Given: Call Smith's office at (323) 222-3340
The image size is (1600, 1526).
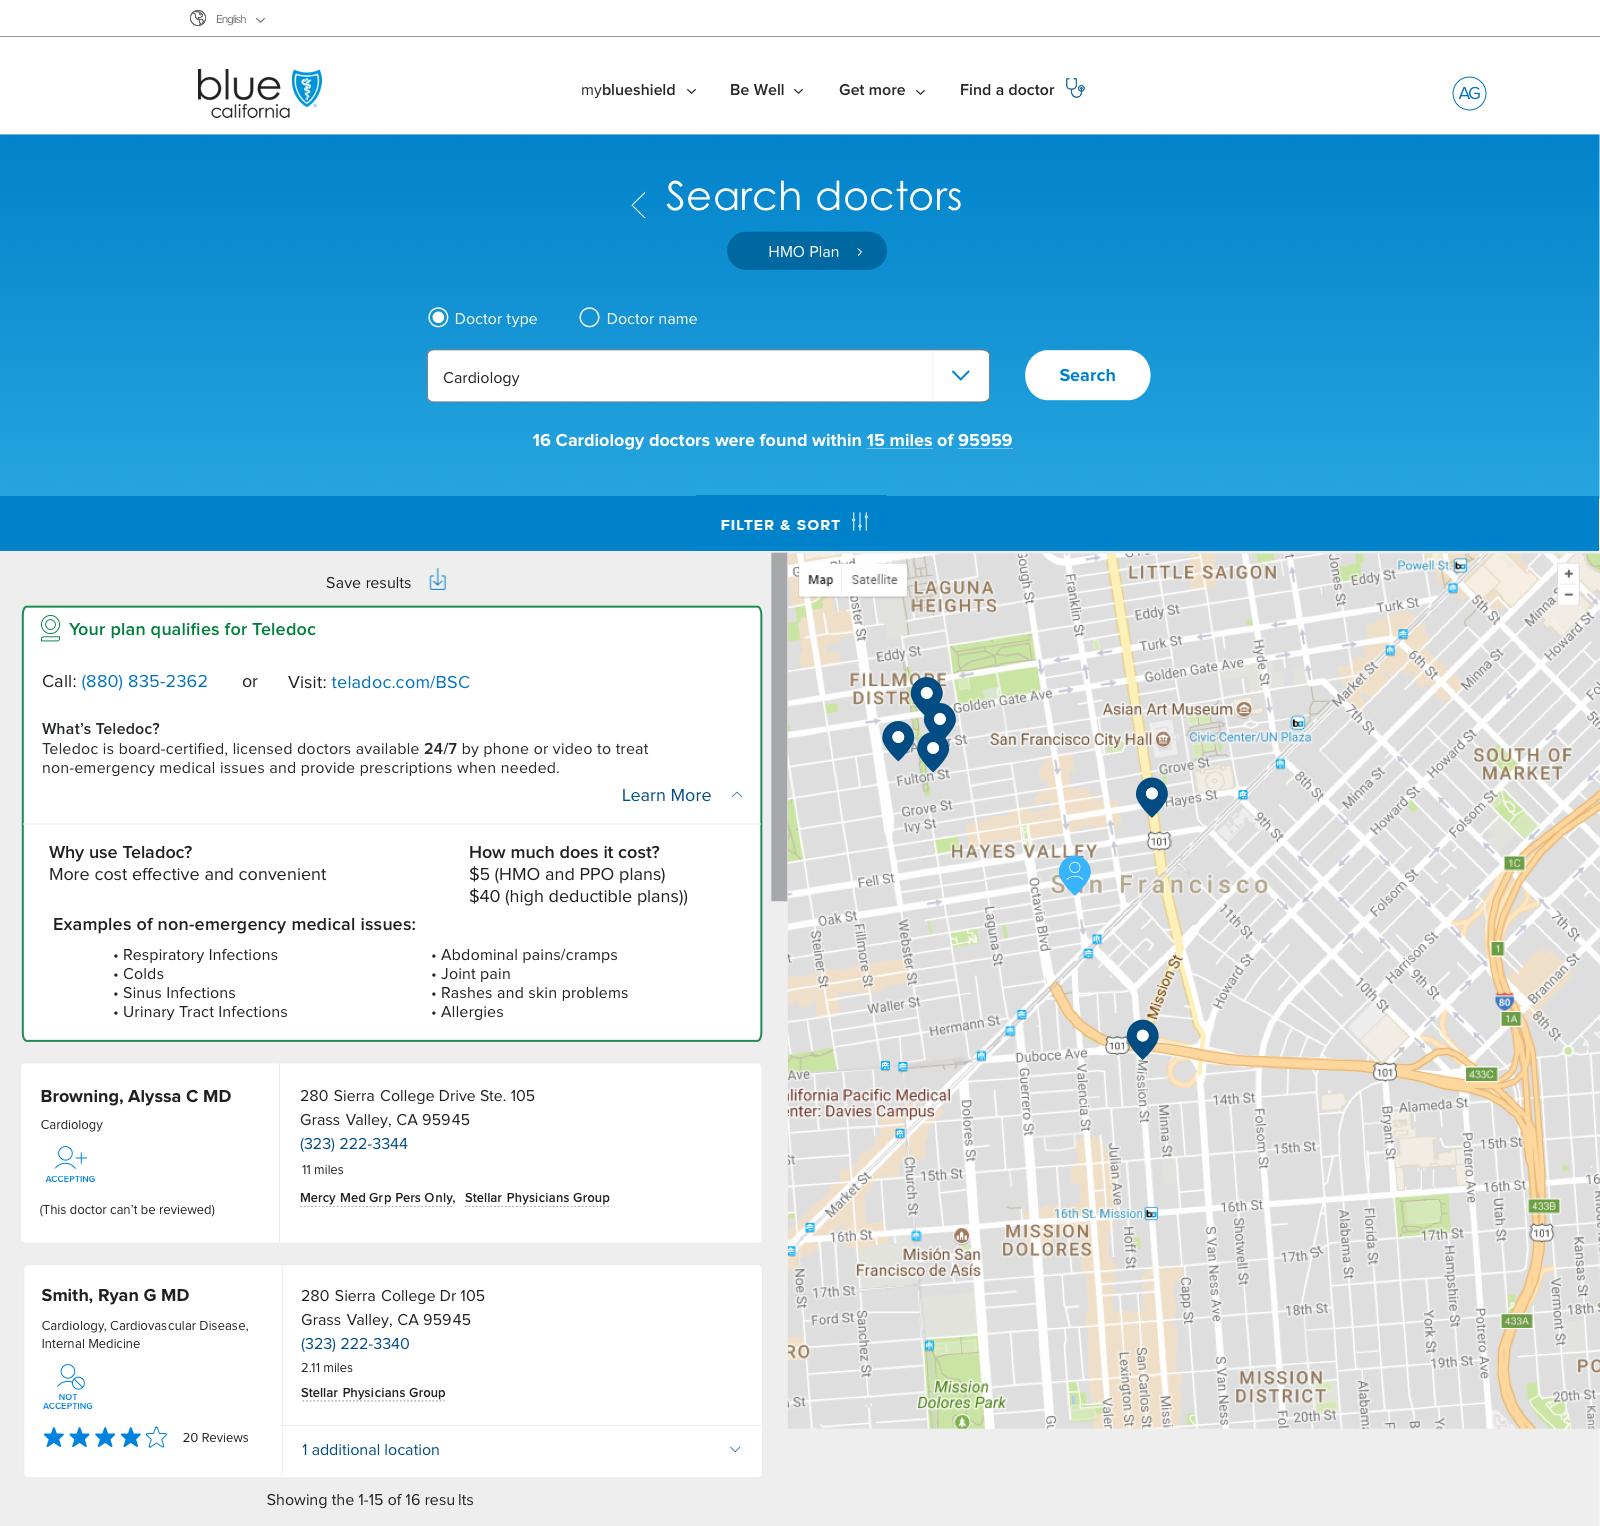Looking at the screenshot, I should [355, 1344].
